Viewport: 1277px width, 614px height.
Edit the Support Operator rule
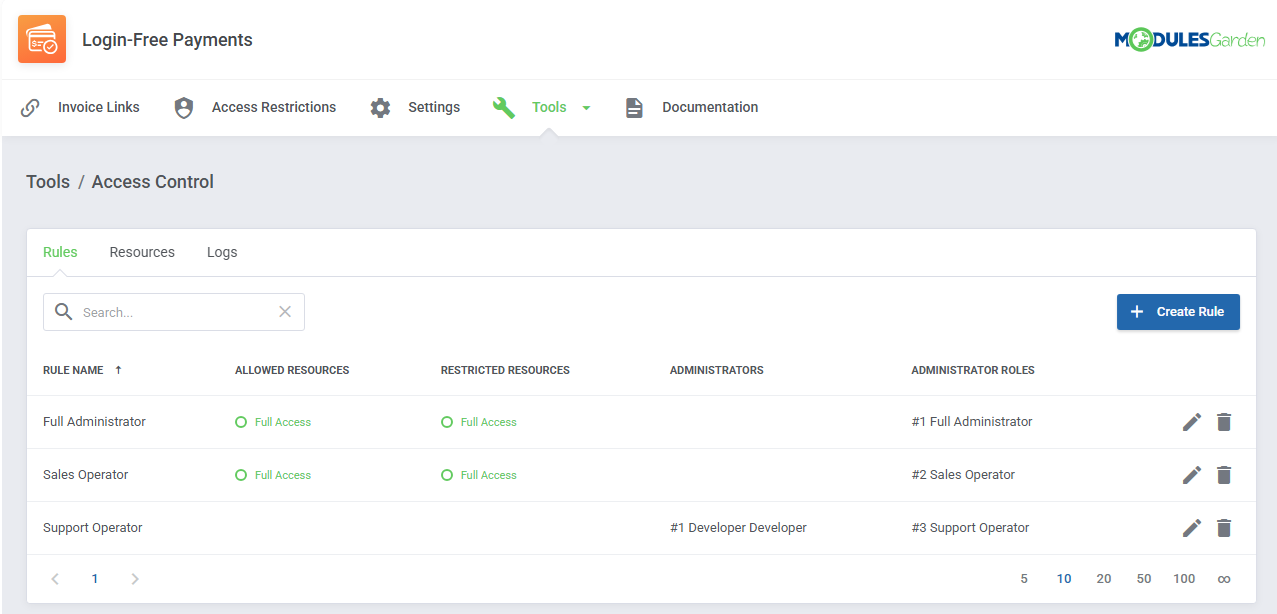click(1192, 528)
